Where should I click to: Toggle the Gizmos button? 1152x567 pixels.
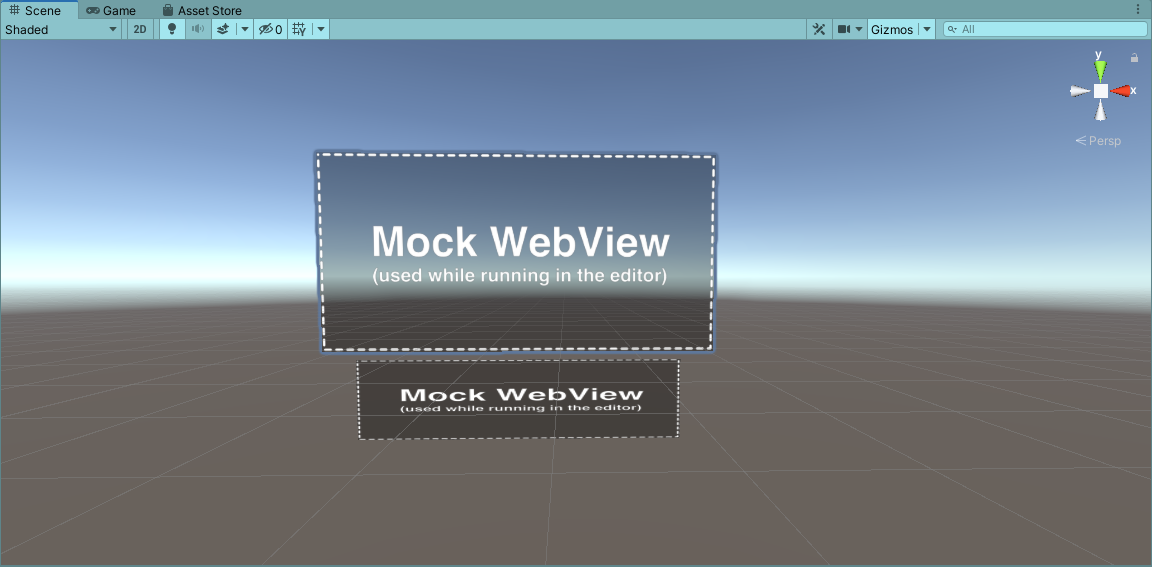(892, 29)
